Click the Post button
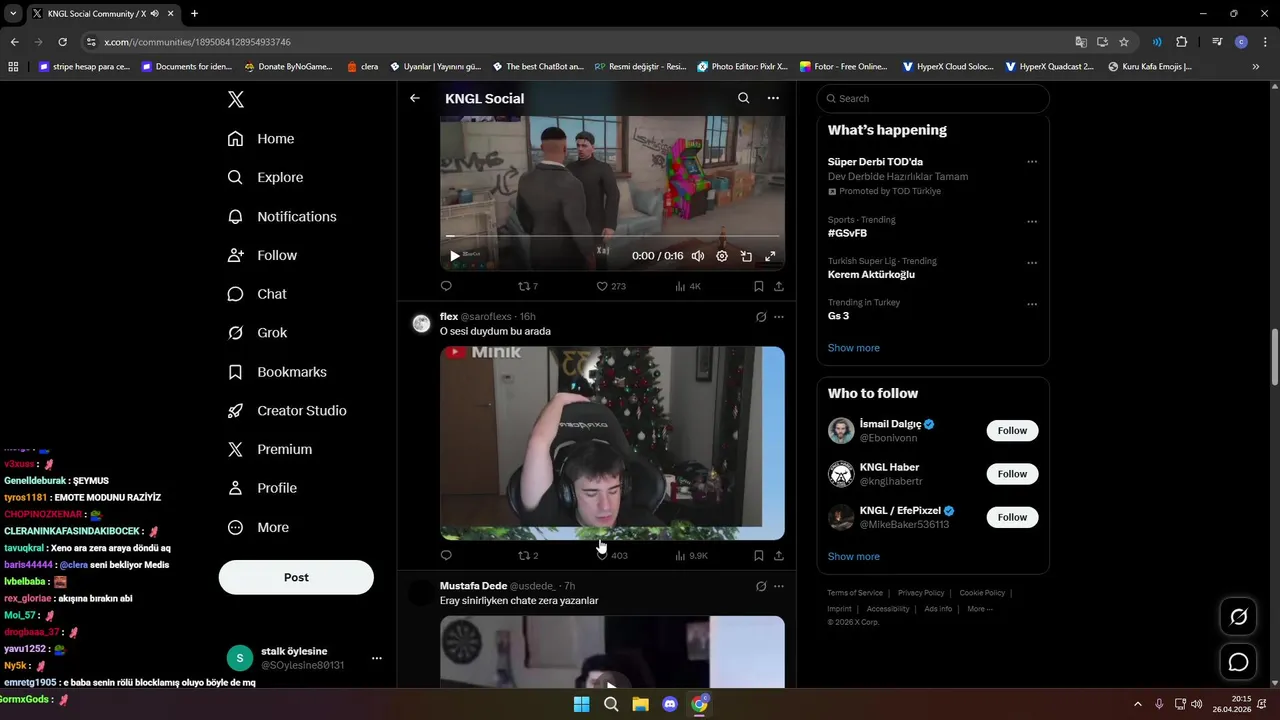Viewport: 1280px width, 720px height. 296,577
